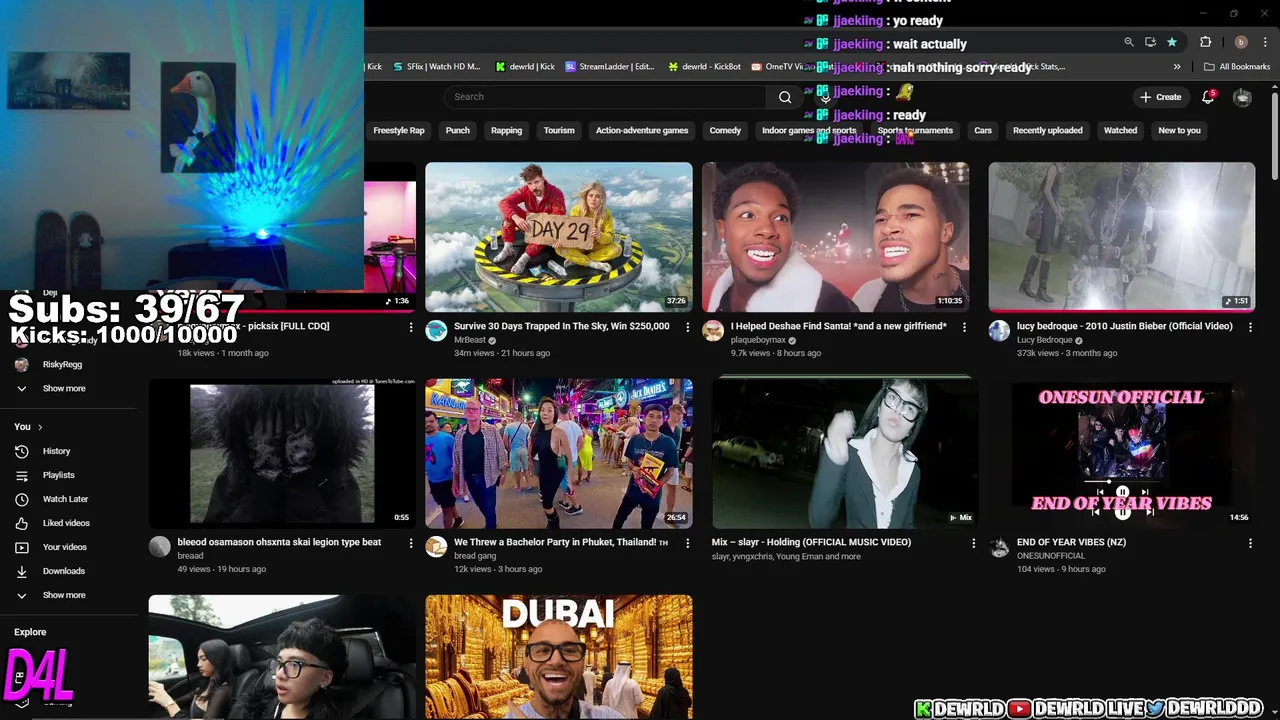Open the Phuket bachelor party thumbnail
The image size is (1280, 720).
coord(558,453)
